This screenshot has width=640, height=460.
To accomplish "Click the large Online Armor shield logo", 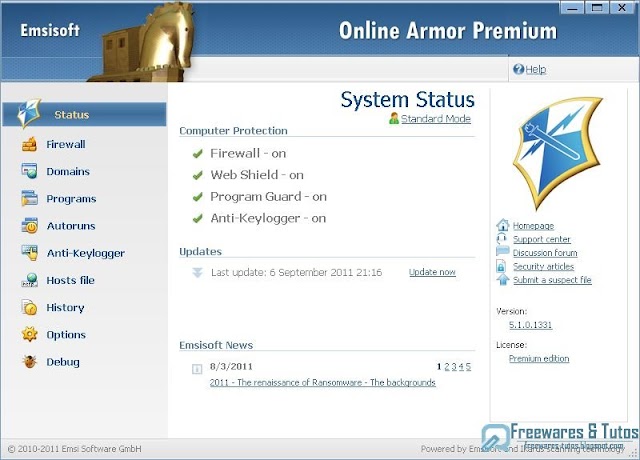I will 558,153.
